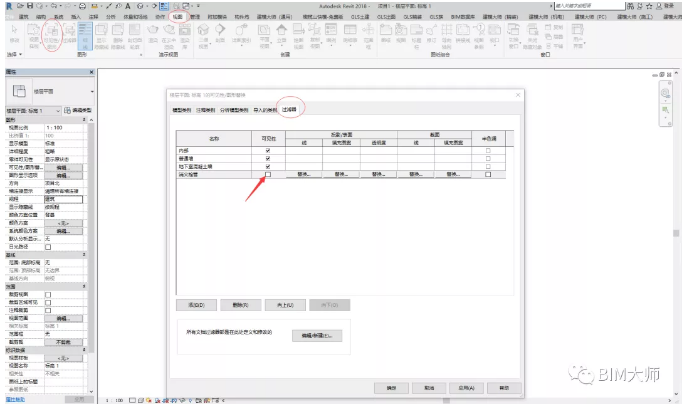Viewport: 688px width, 408px height.
Task: Check visibility box of highlighted fourth filter row
Action: [x=268, y=174]
